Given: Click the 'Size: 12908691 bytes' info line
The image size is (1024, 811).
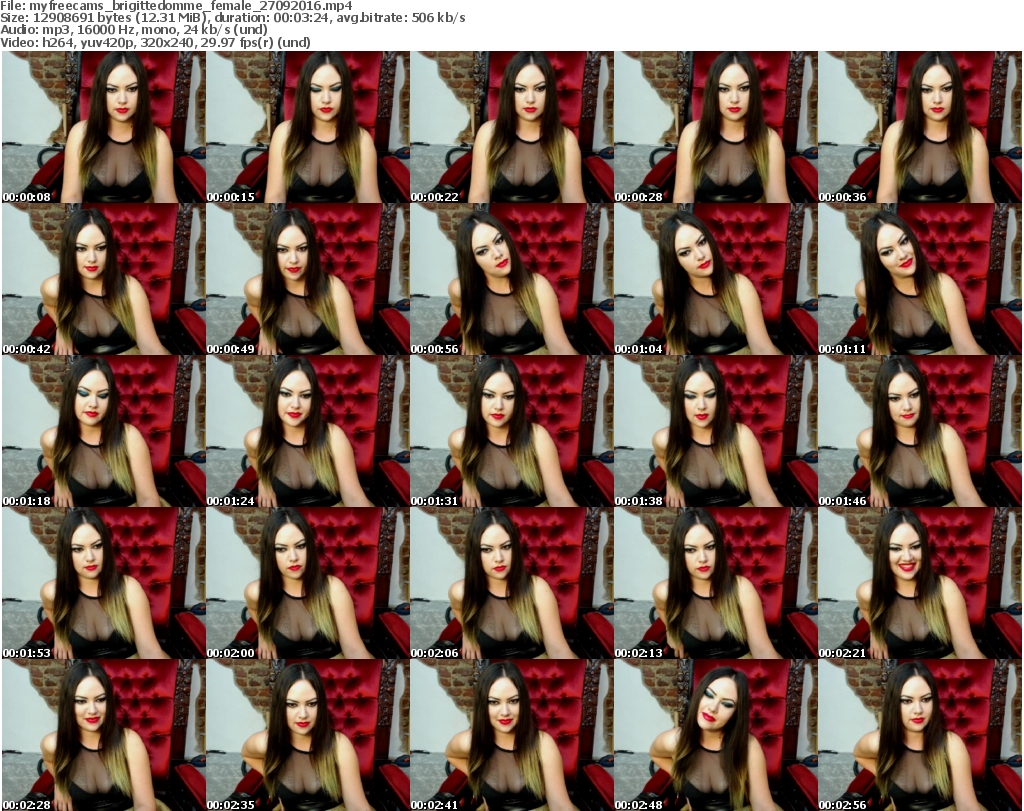Looking at the screenshot, I should [x=232, y=18].
